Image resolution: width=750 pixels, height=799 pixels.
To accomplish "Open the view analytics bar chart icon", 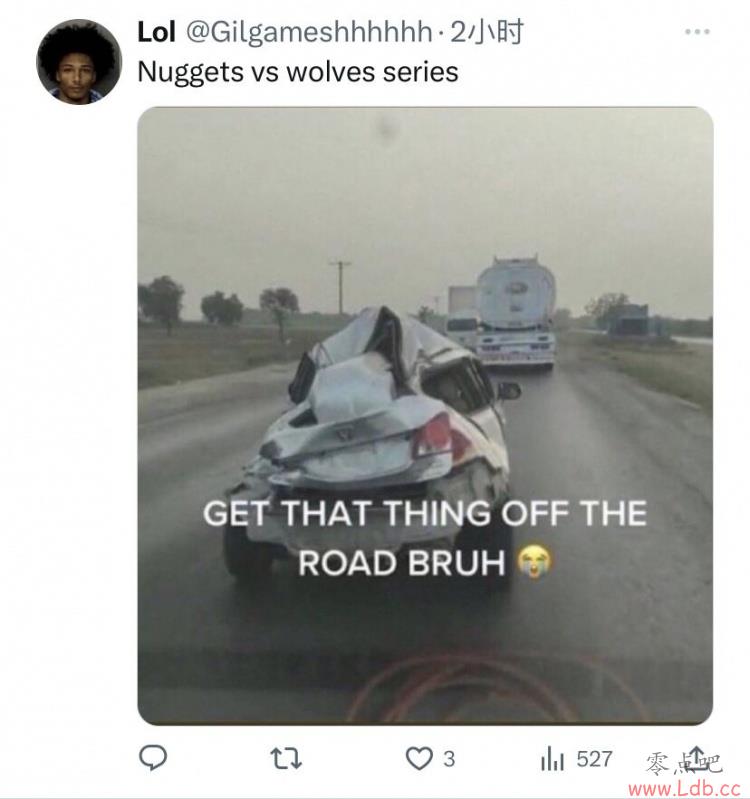I will coord(552,759).
